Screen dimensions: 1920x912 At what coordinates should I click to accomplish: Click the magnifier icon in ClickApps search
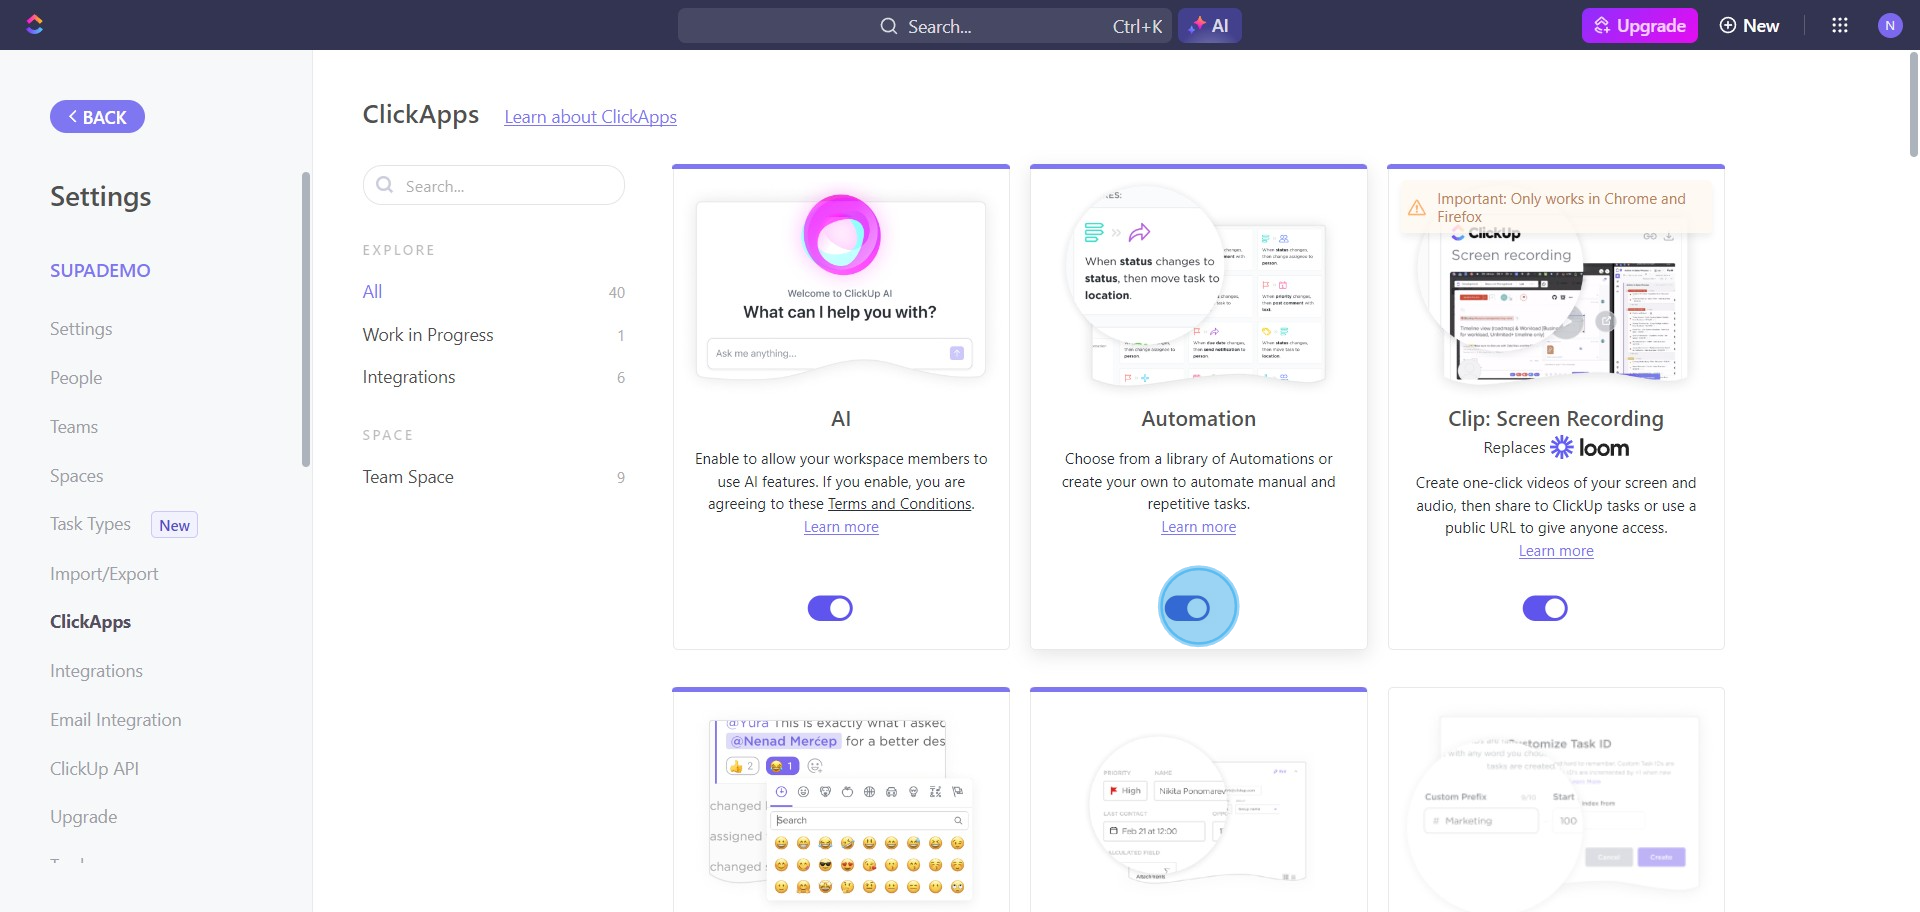(384, 185)
